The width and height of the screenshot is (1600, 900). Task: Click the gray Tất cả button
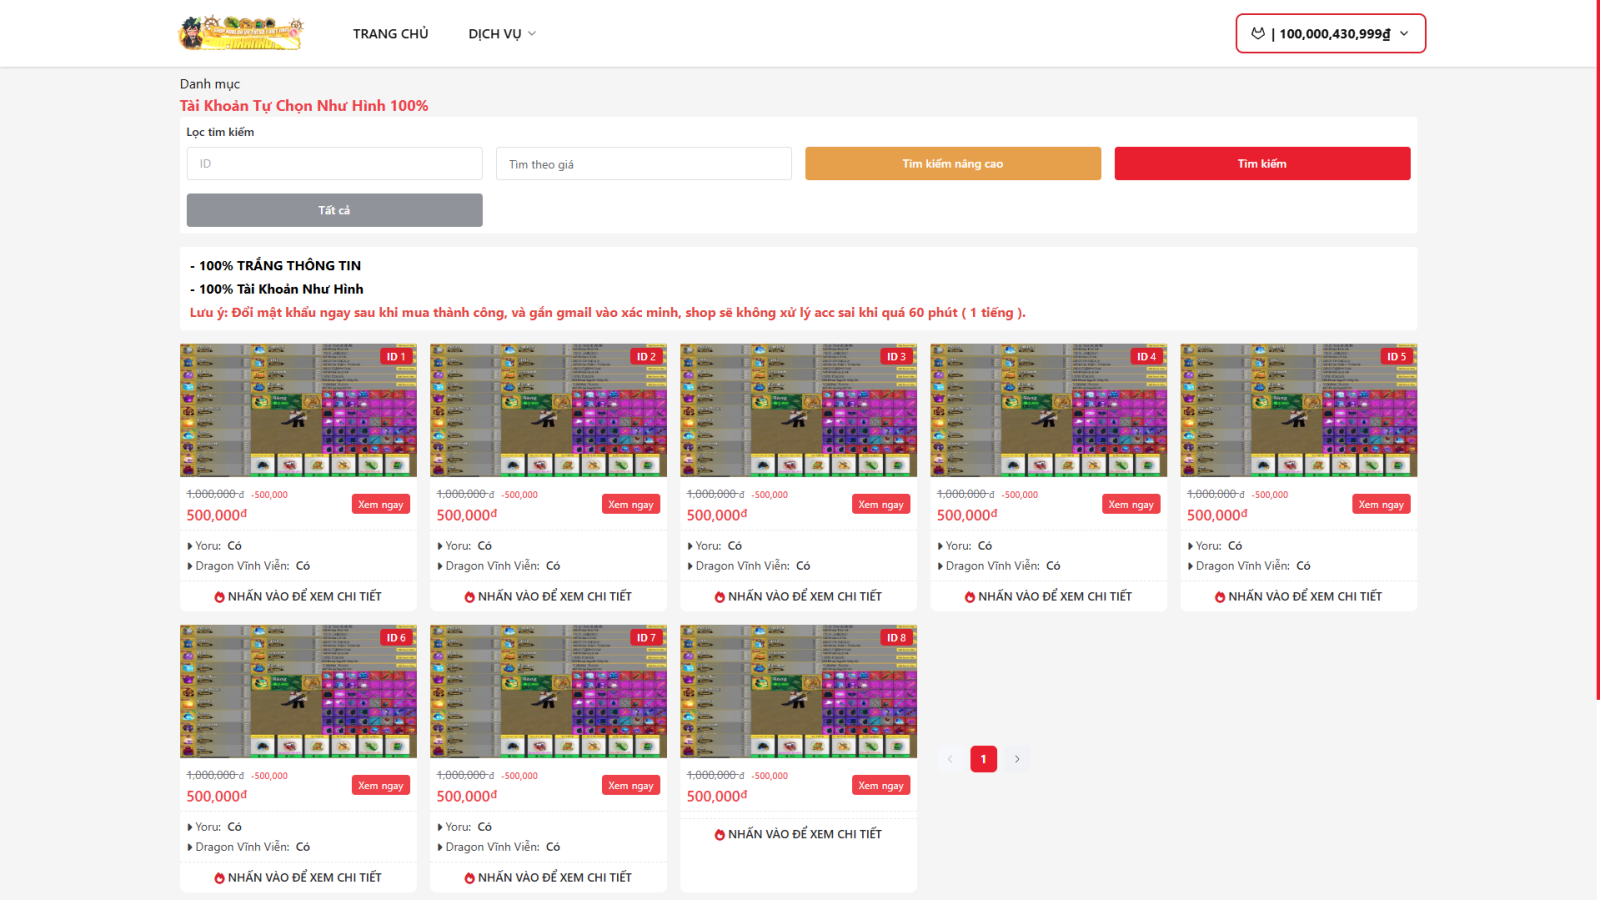coord(335,210)
